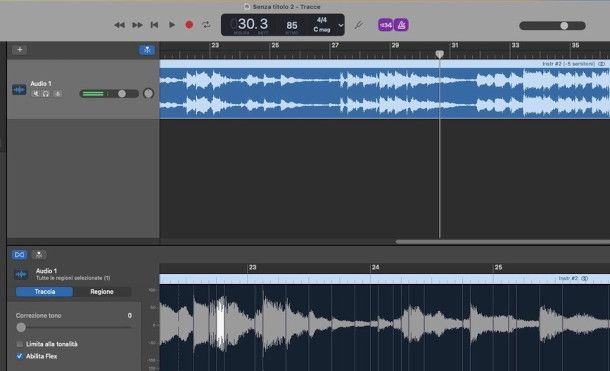Switch to the Traccia tab
This screenshot has height=371, width=610.
click(x=44, y=292)
